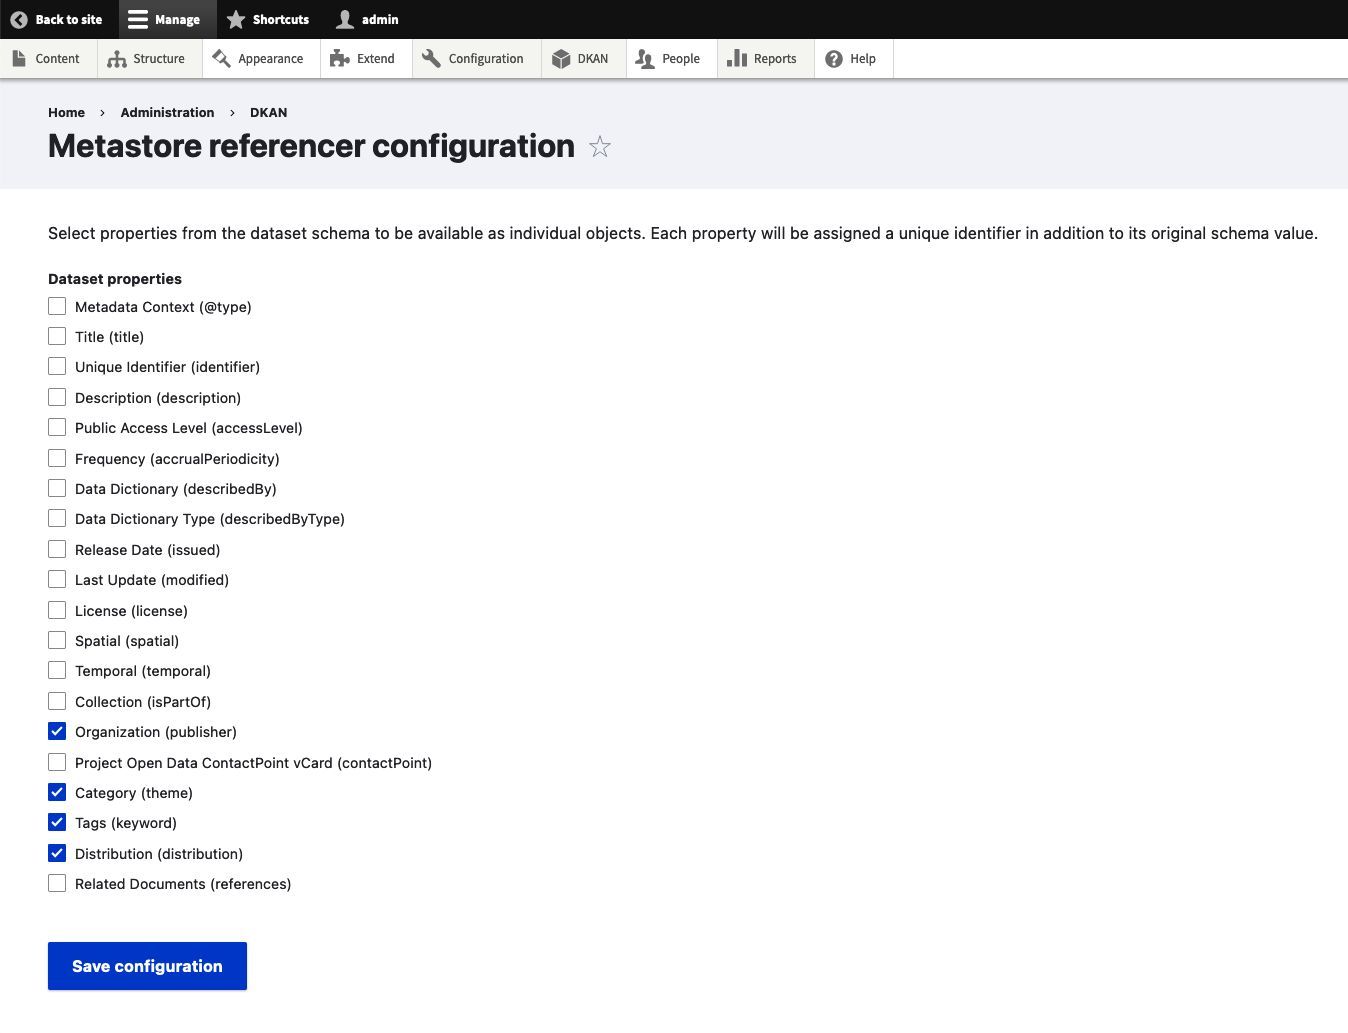Uncheck Tags (keyword) checkbox
1348x1033 pixels.
(x=57, y=822)
